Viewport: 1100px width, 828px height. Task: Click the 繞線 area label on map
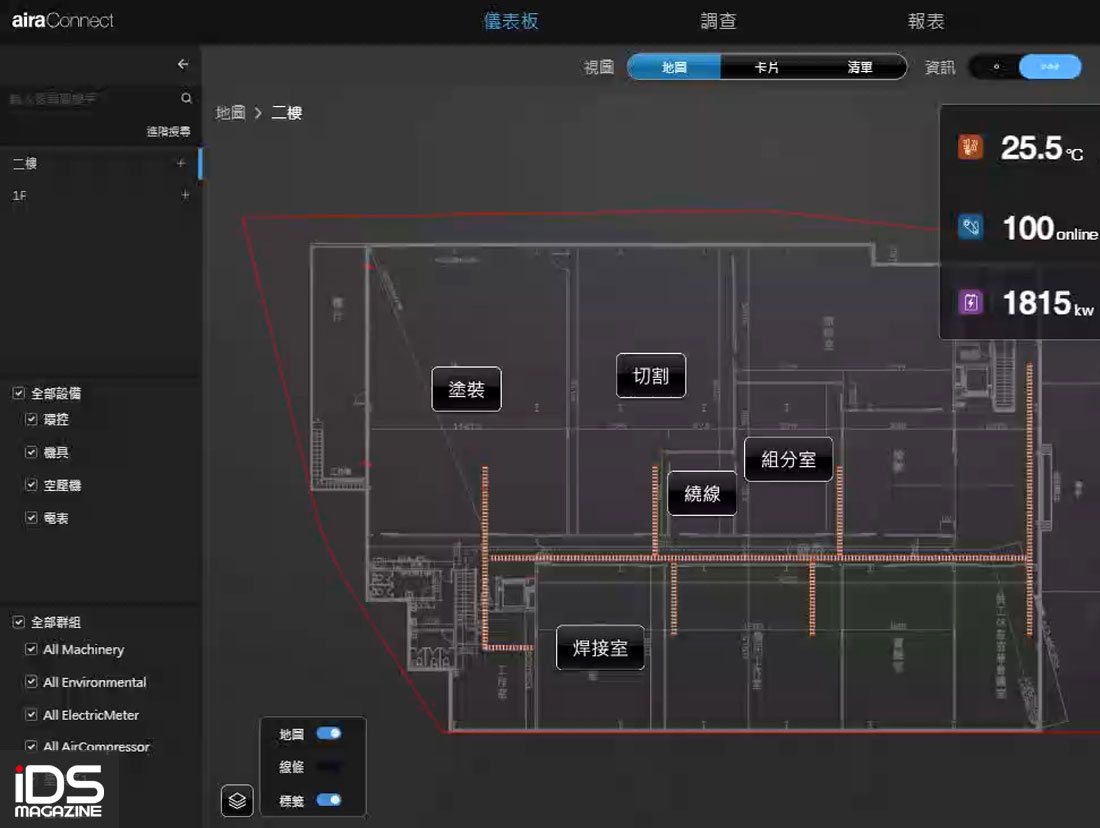click(702, 493)
